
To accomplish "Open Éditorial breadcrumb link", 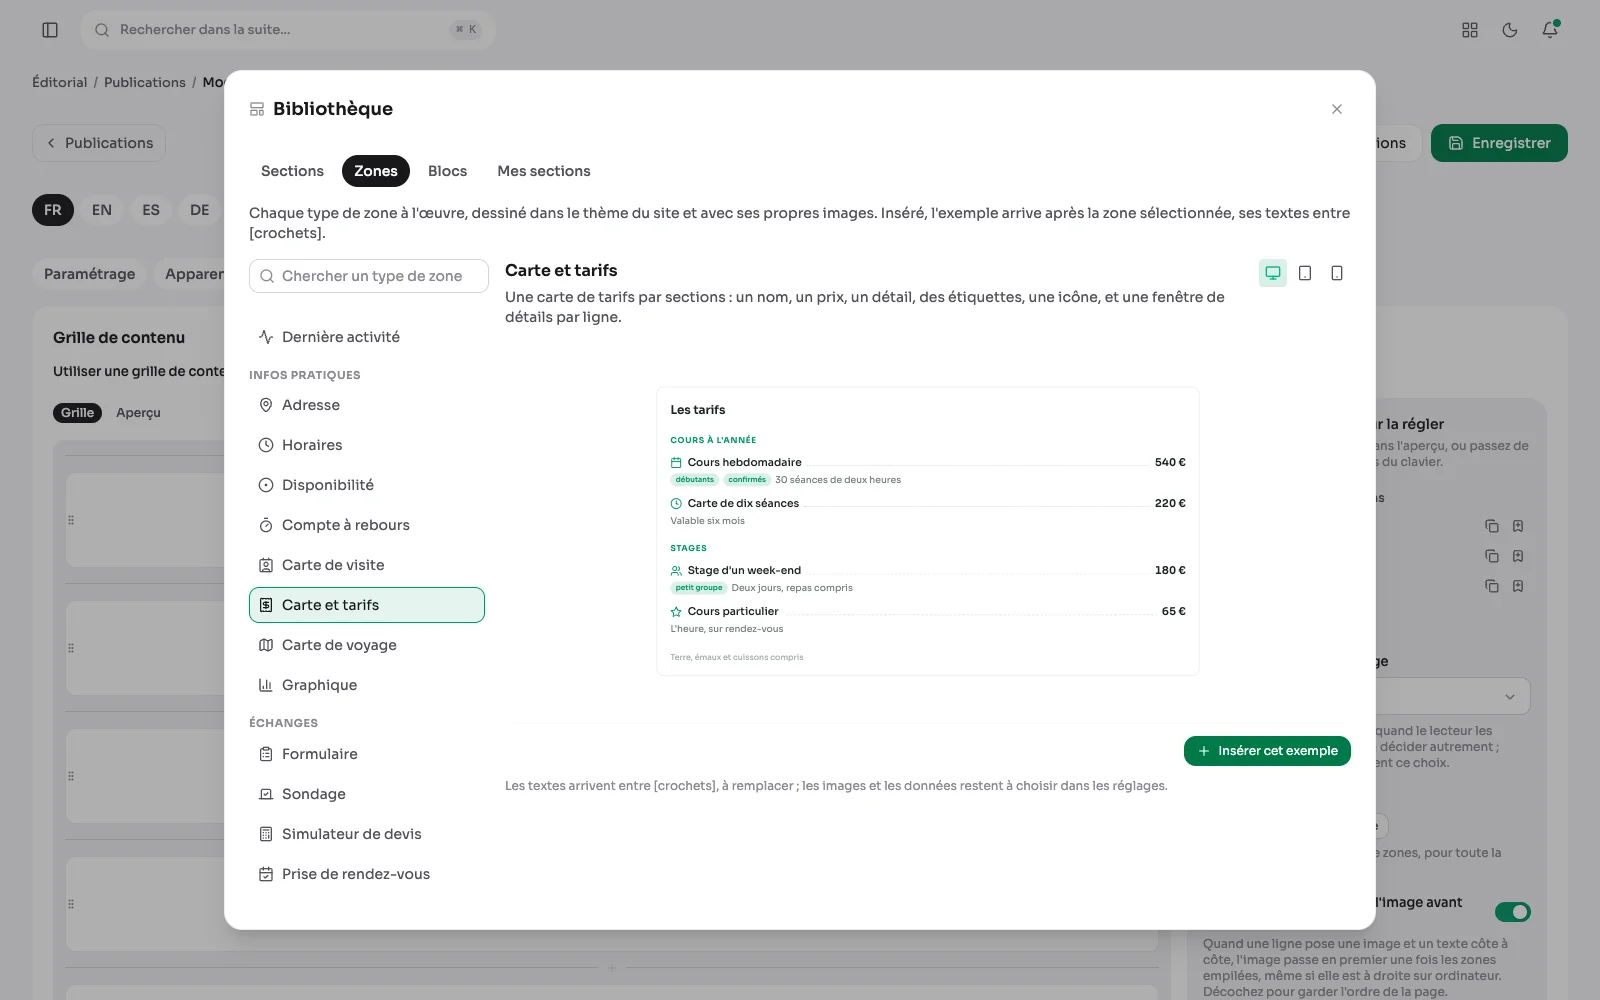I will (60, 82).
